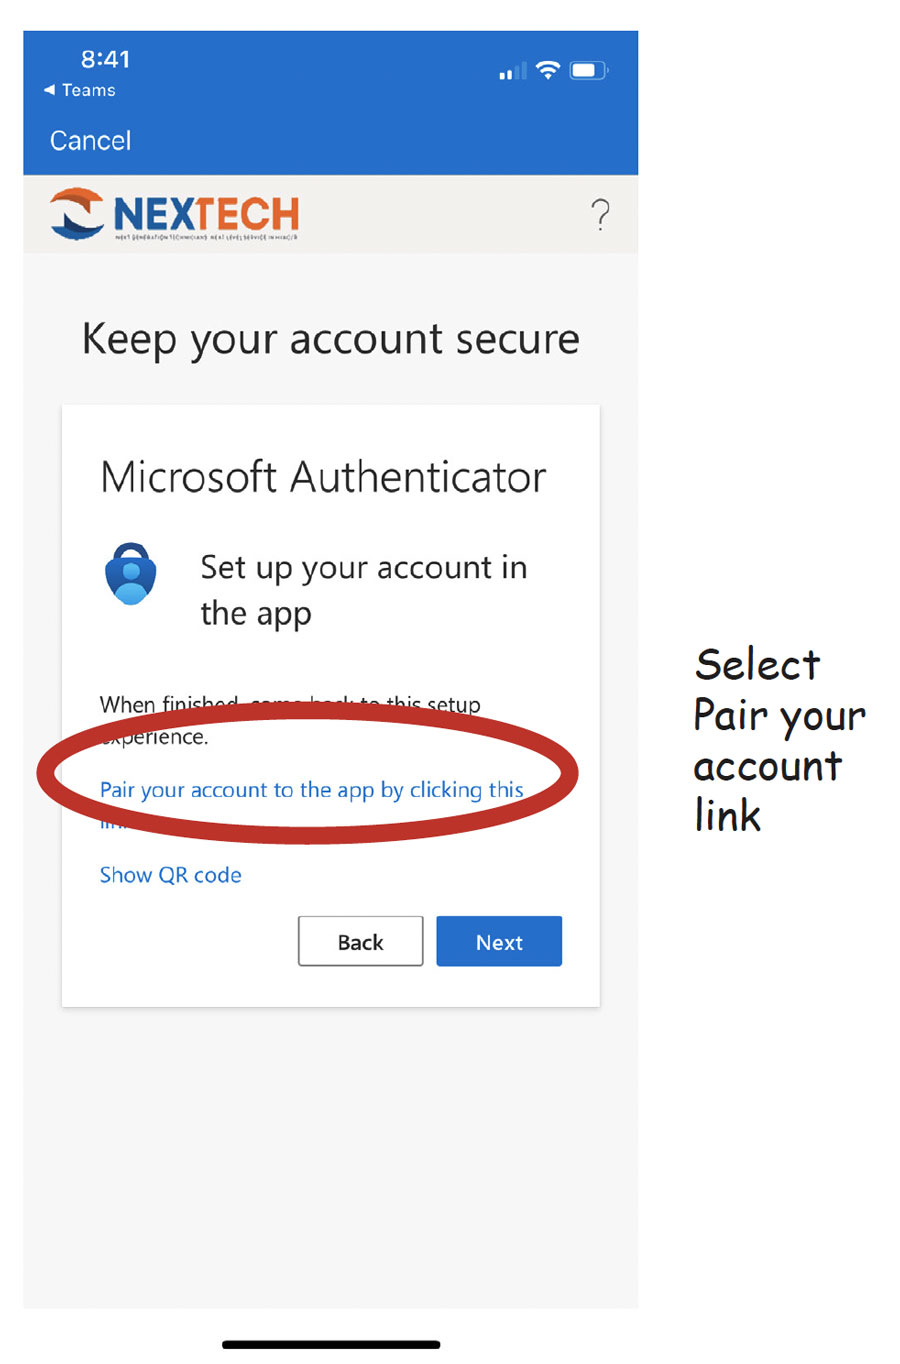Tap the Microsoft Authenticator lock icon
Viewport: 900px width, 1364px height.
click(x=131, y=574)
